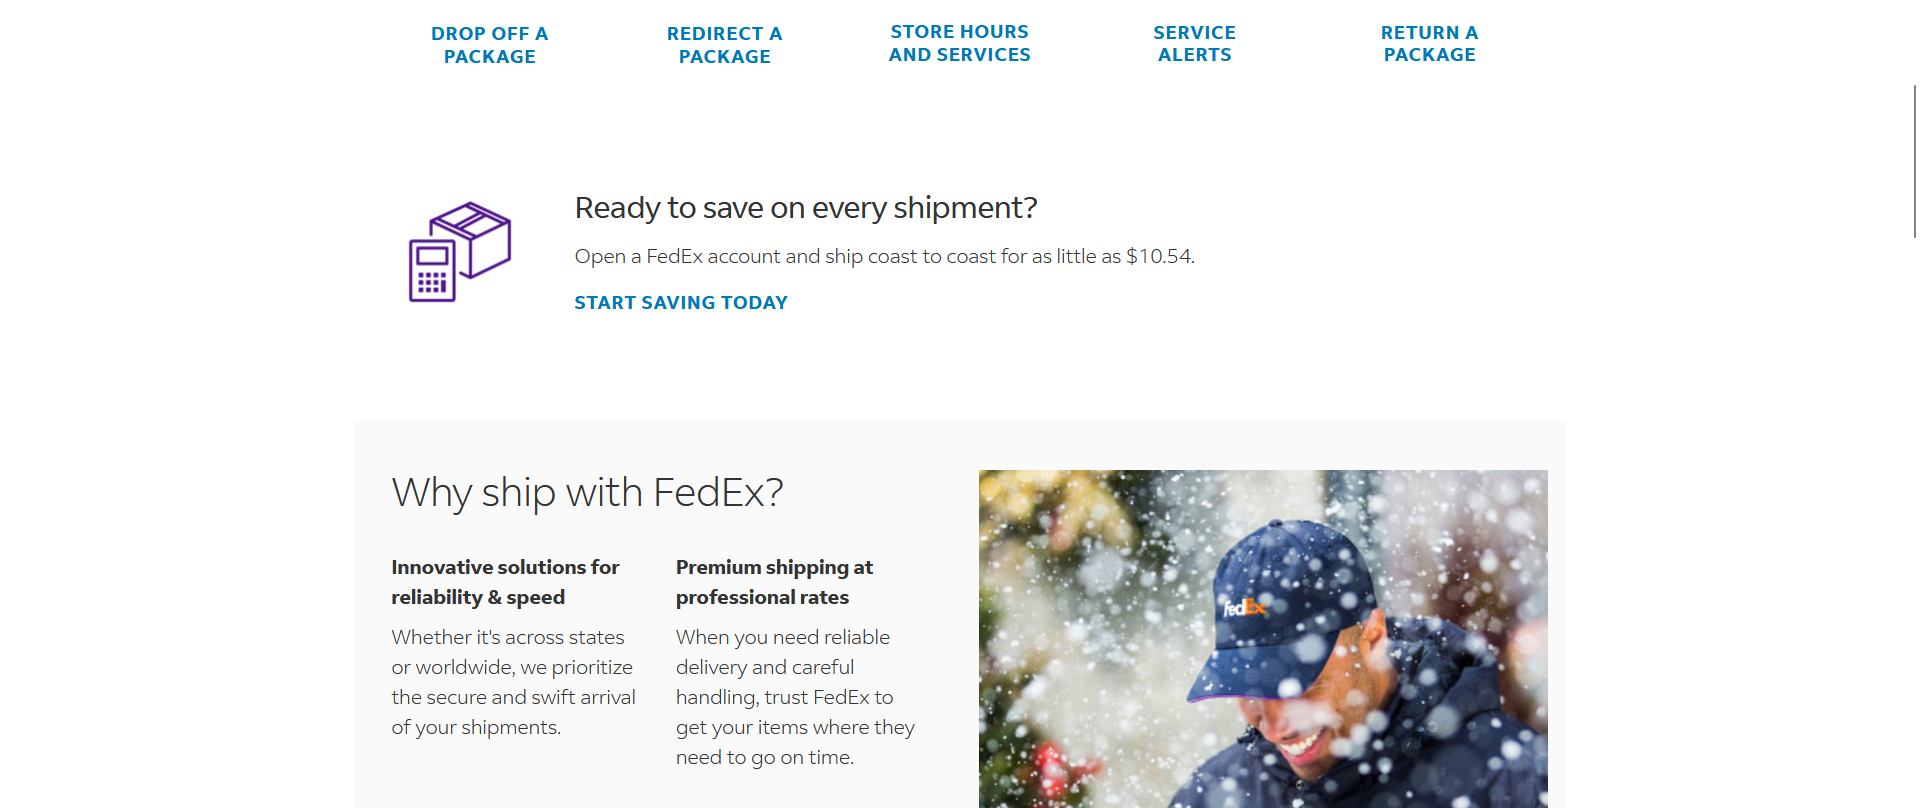Follow the Start Saving Today link
Viewport: 1920px width, 808px height.
coord(681,302)
